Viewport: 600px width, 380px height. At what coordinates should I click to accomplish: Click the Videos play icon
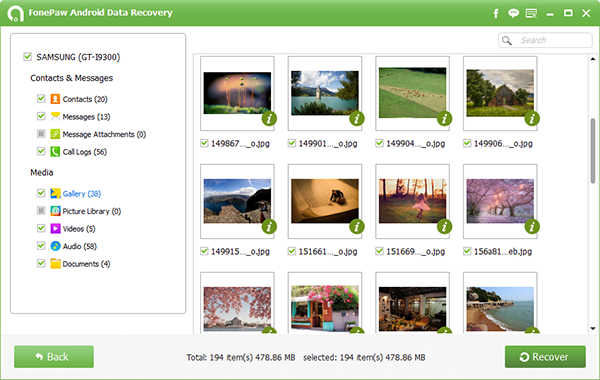pos(55,228)
